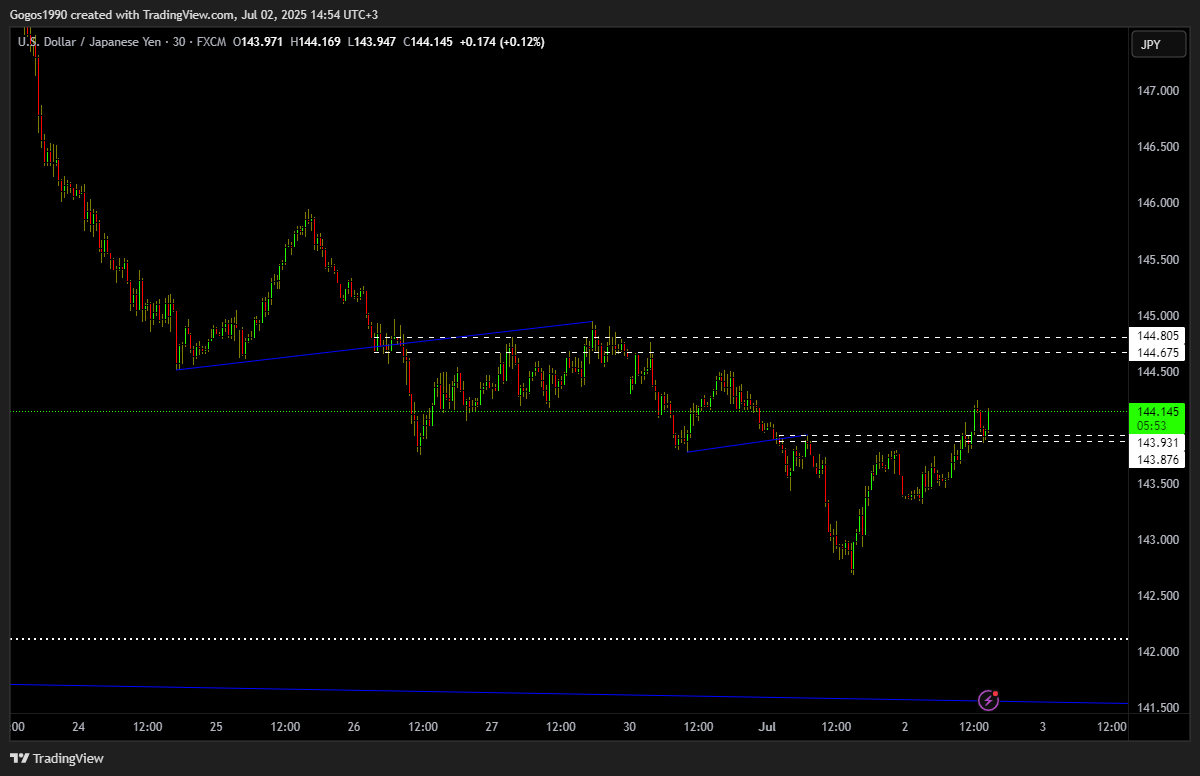Open the JPY currency selector
Image resolution: width=1200 pixels, height=776 pixels.
(1157, 44)
